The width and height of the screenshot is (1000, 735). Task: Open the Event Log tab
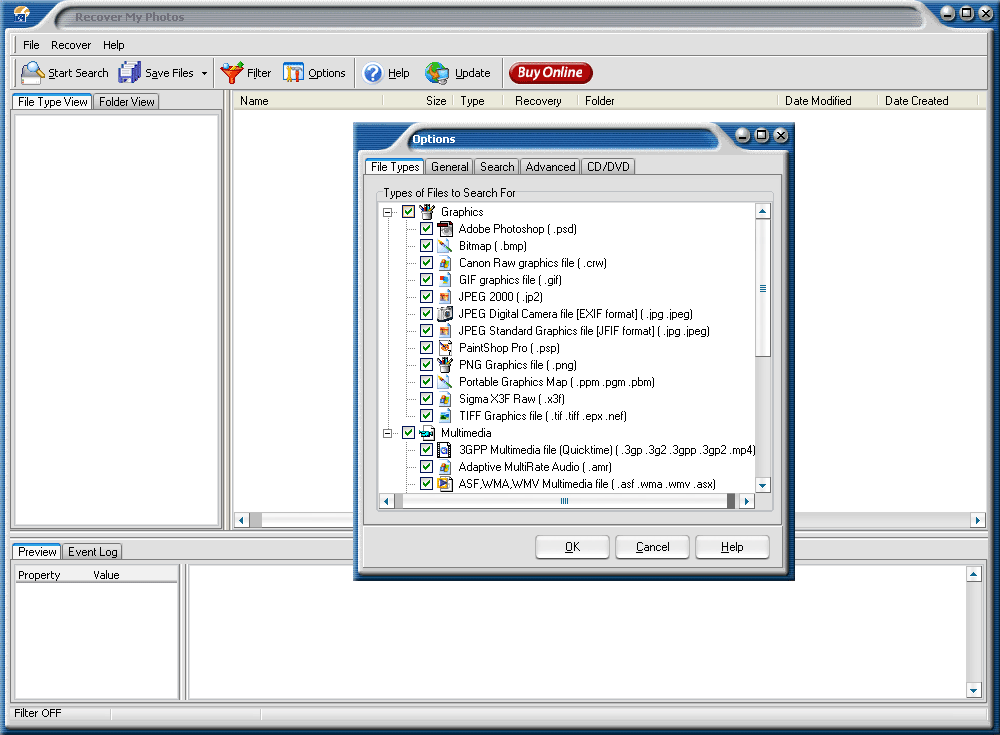pyautogui.click(x=92, y=552)
